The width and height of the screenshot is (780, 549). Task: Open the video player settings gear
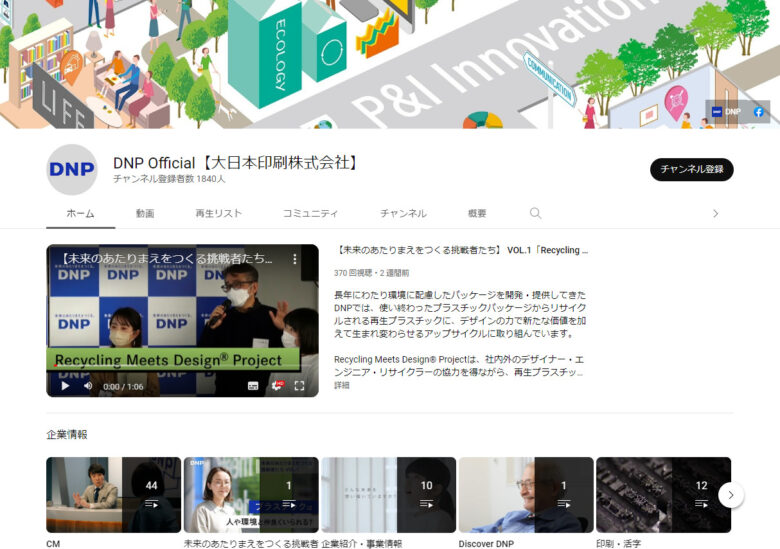pos(277,386)
